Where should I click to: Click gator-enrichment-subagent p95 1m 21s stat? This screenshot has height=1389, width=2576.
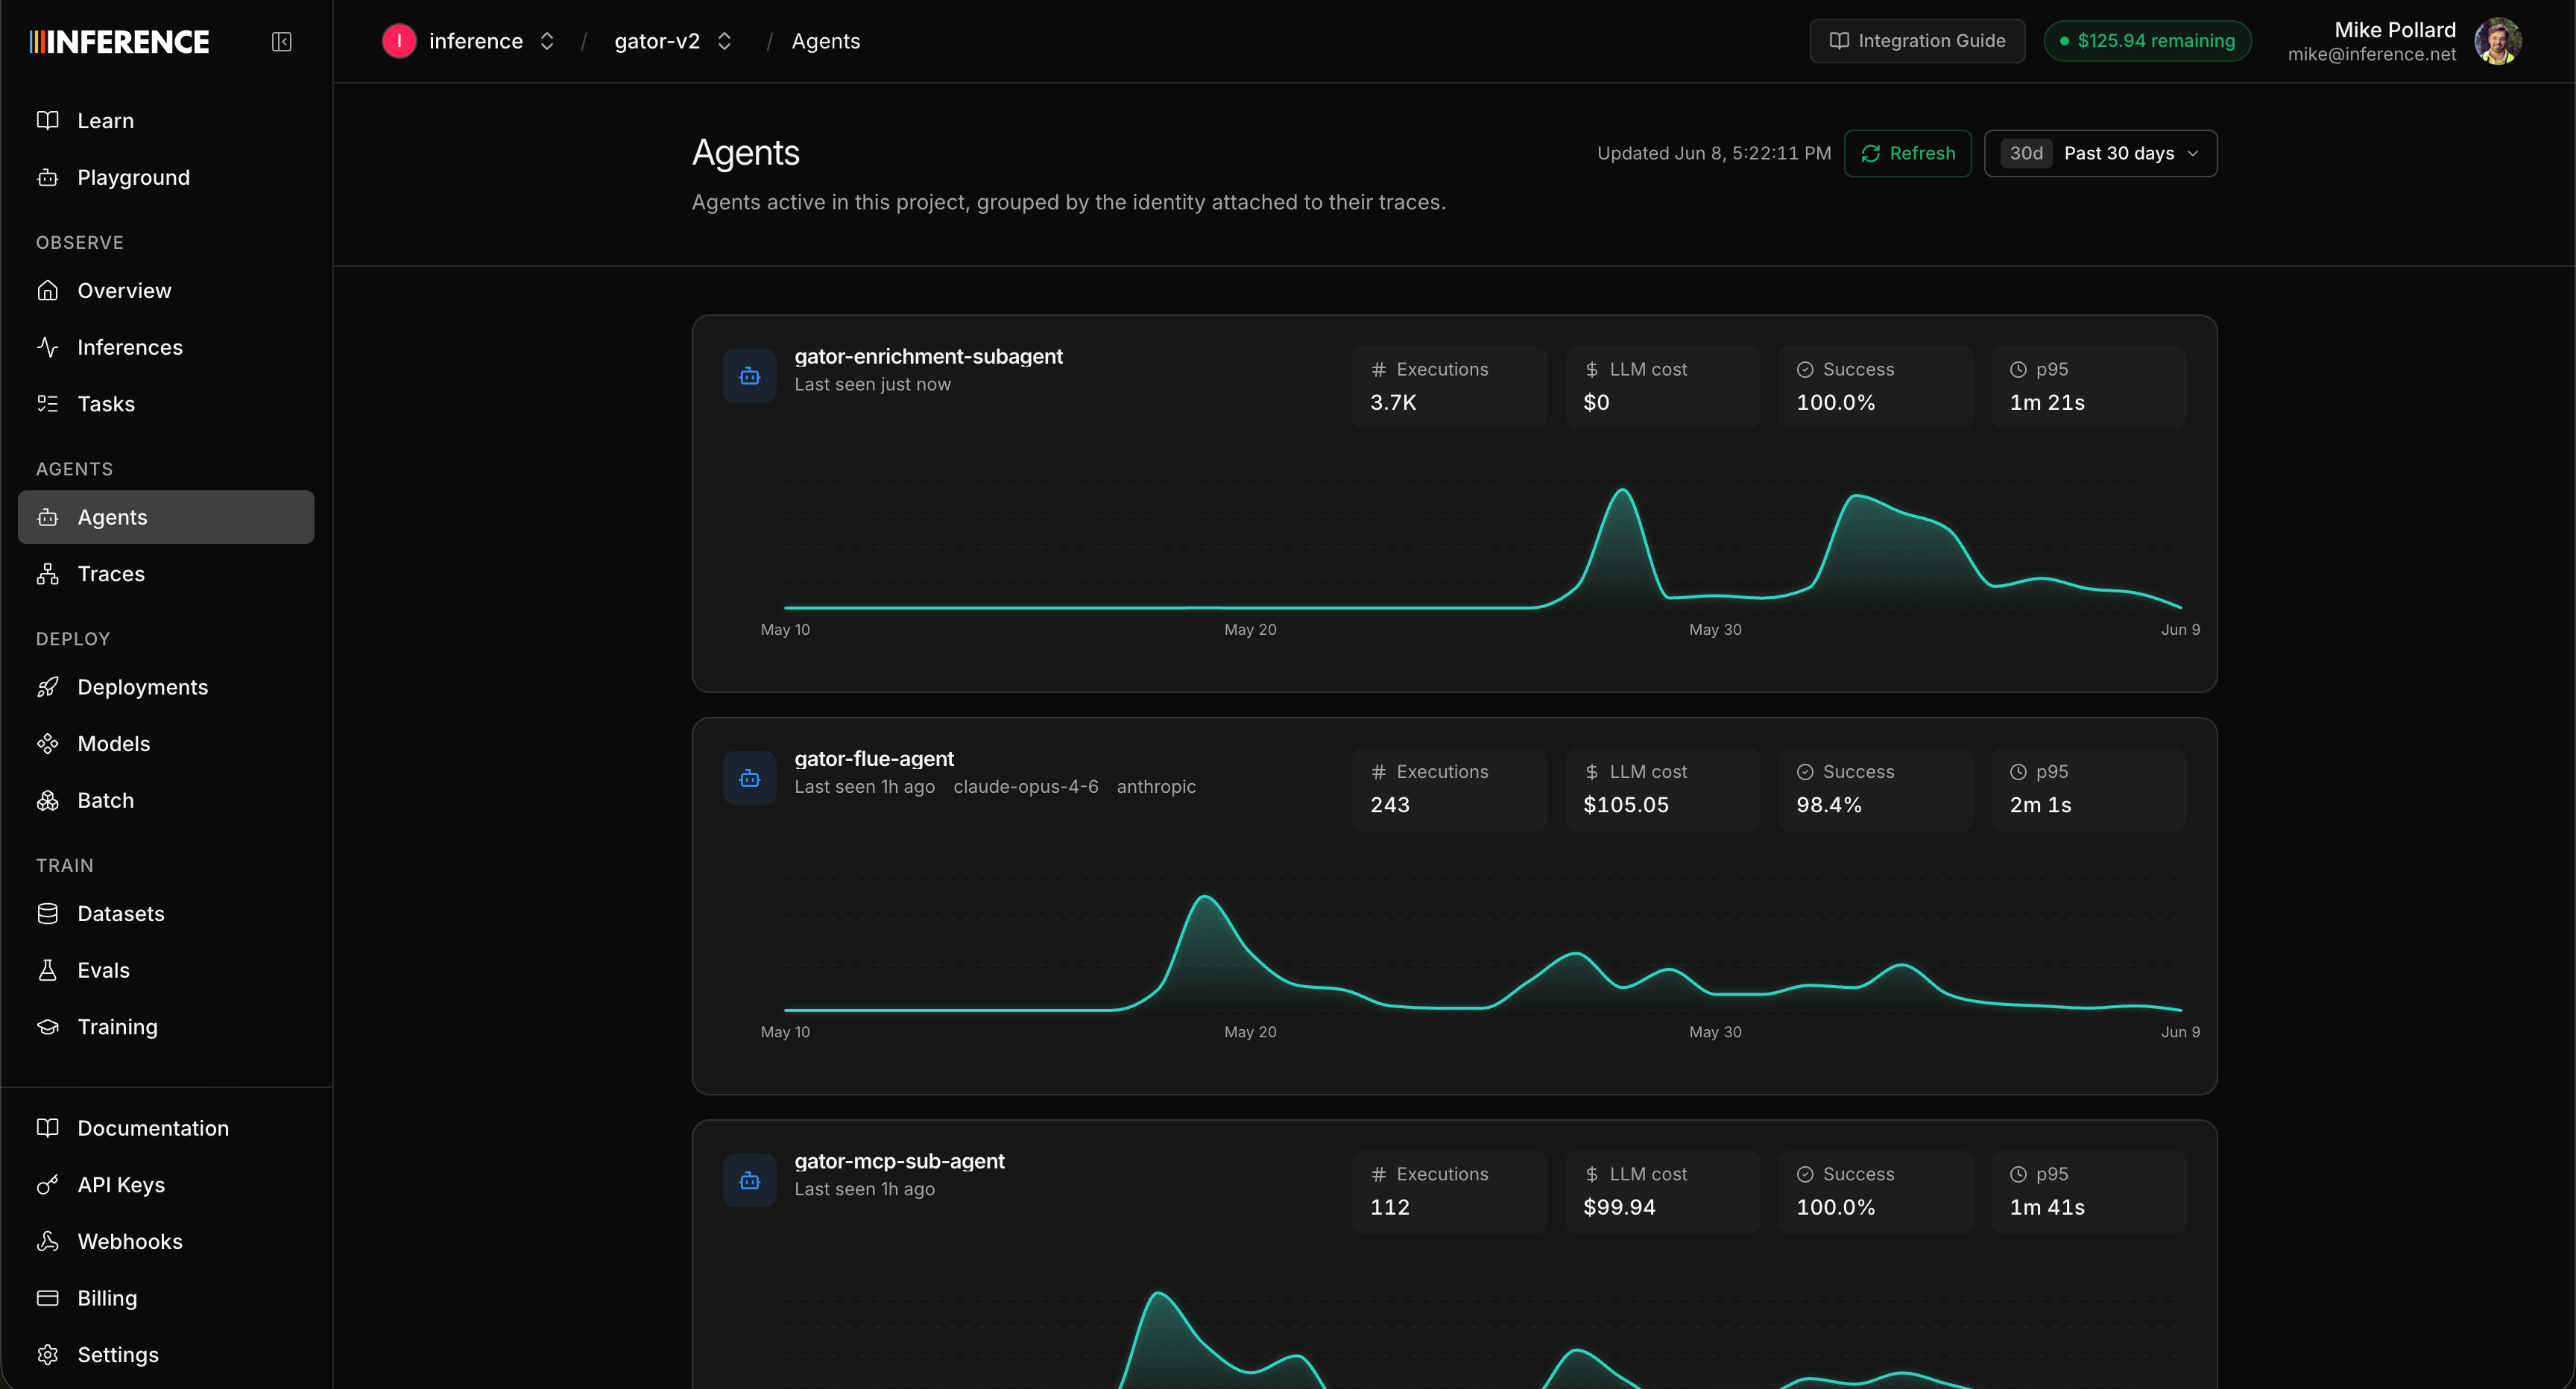[2088, 387]
